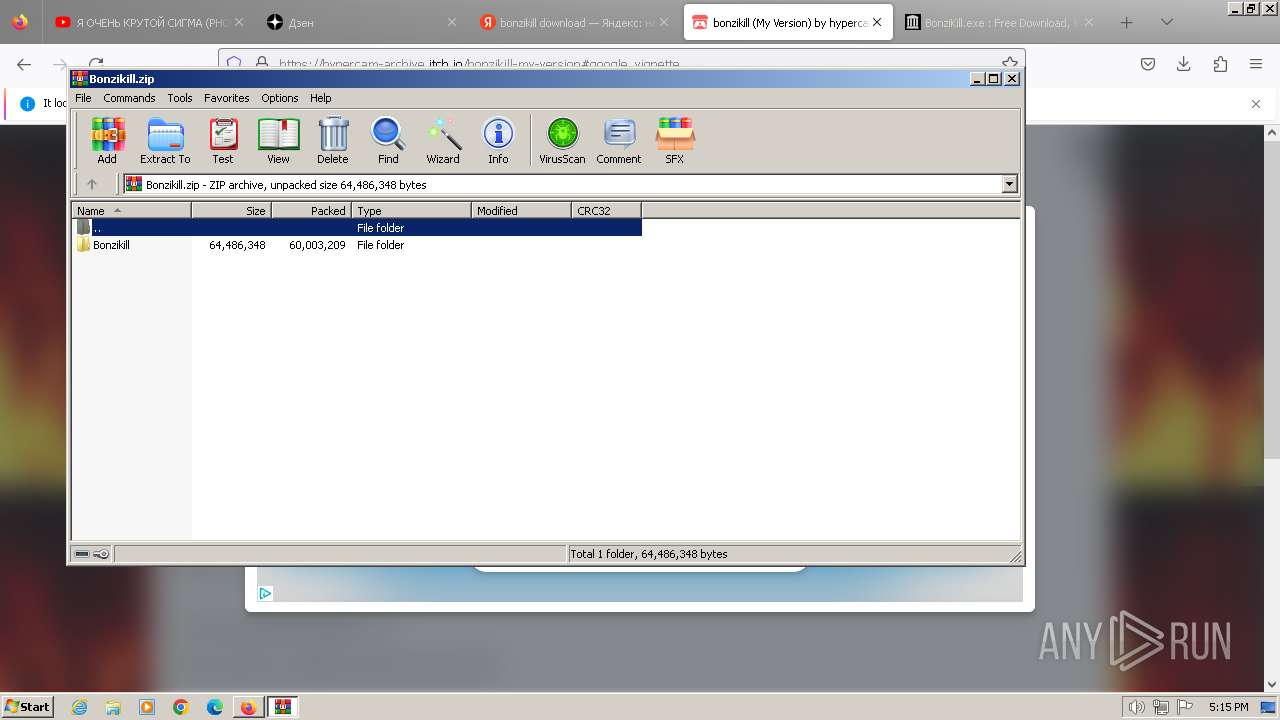
Task: Select the Bonzikill folder row
Action: tap(357, 245)
